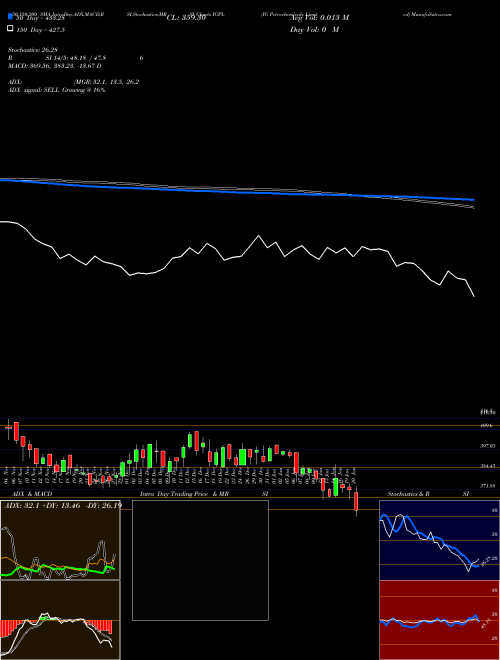
Task: Click 'ADX: 32.1 +DY: 13.46 -DY: 26.19' header
Action: click(62, 505)
